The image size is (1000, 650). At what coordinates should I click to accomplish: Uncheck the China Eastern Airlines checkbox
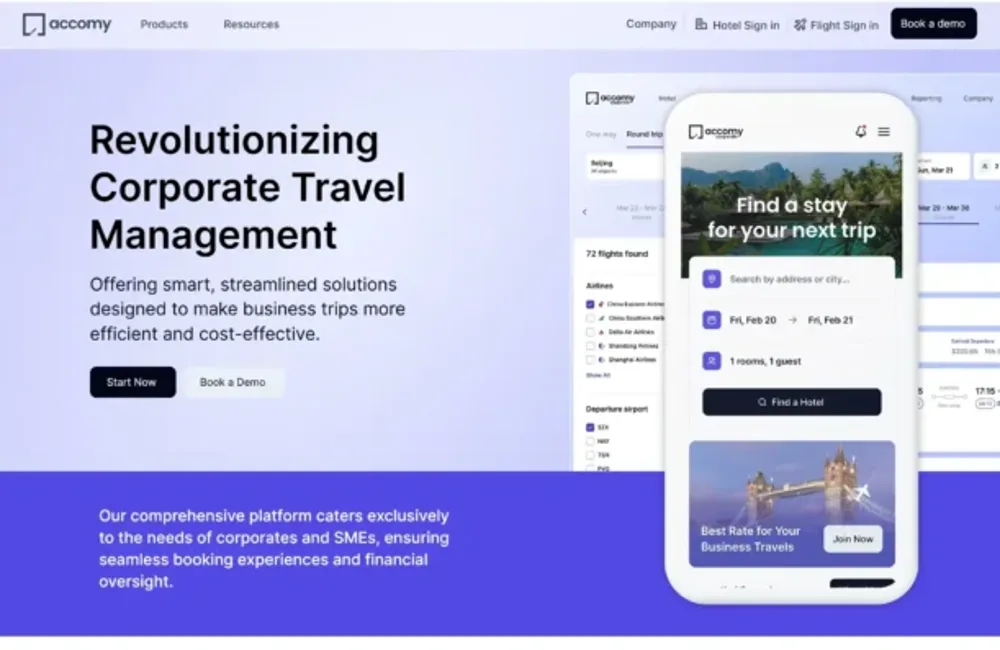point(590,304)
